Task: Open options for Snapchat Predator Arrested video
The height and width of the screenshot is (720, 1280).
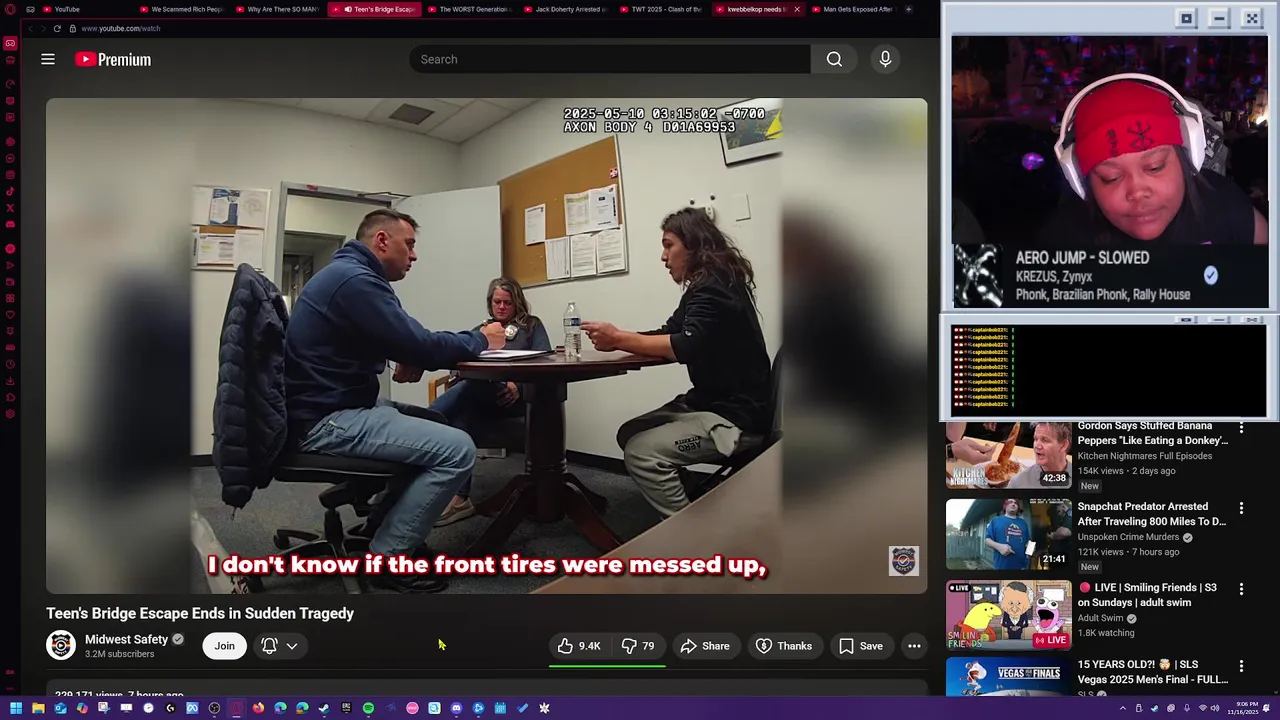Action: click(1241, 509)
